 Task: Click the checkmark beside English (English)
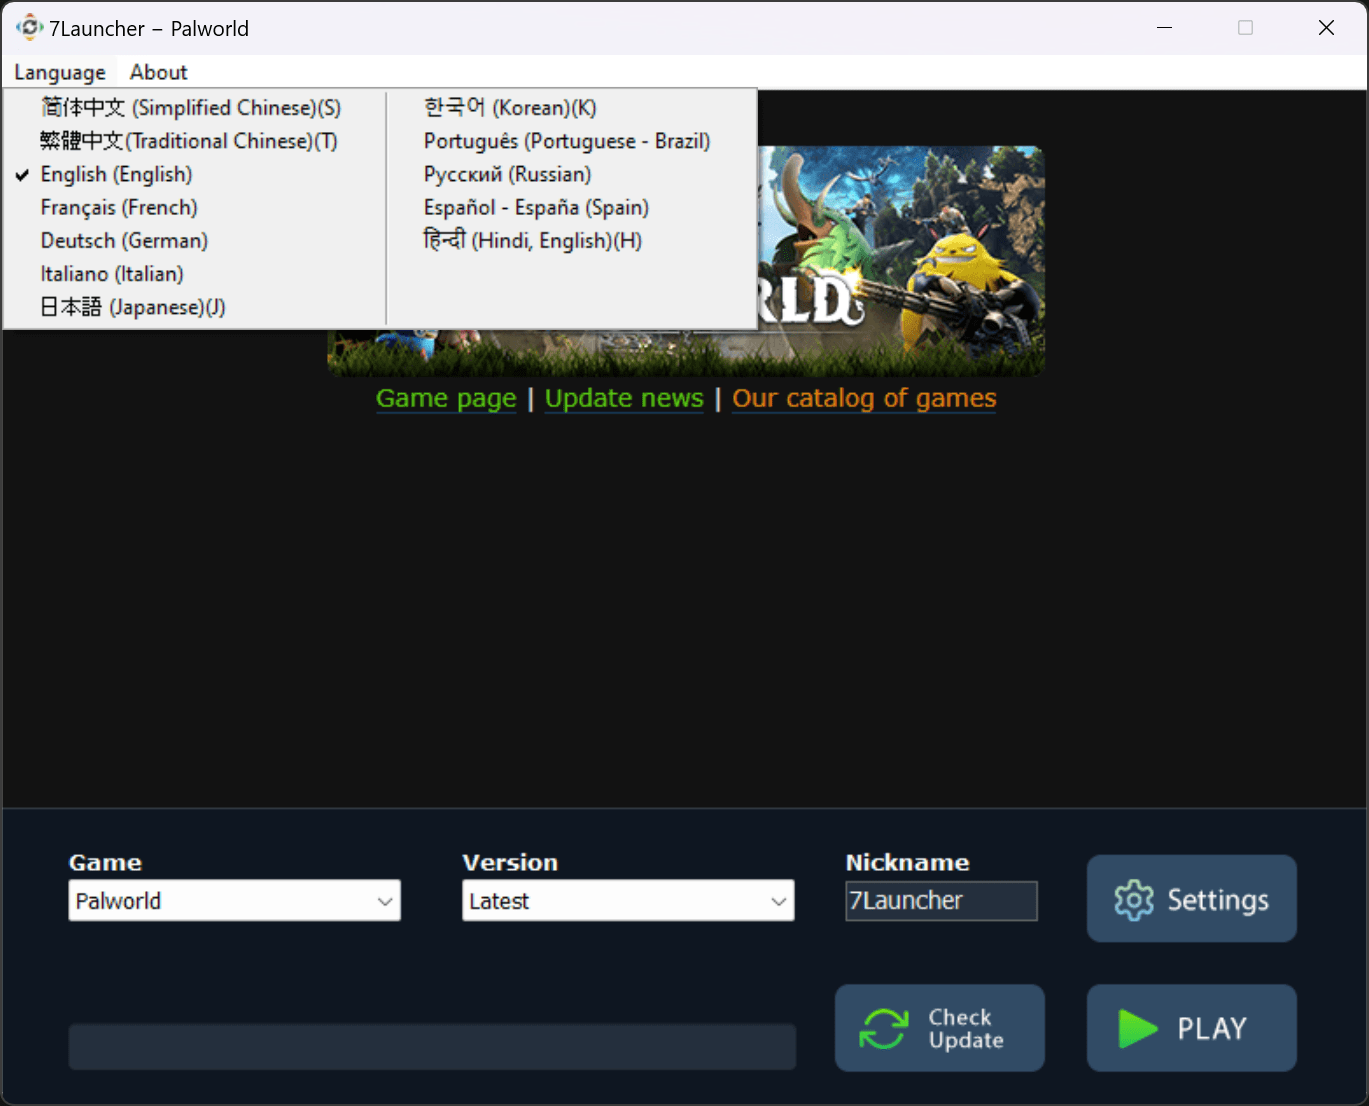point(22,175)
